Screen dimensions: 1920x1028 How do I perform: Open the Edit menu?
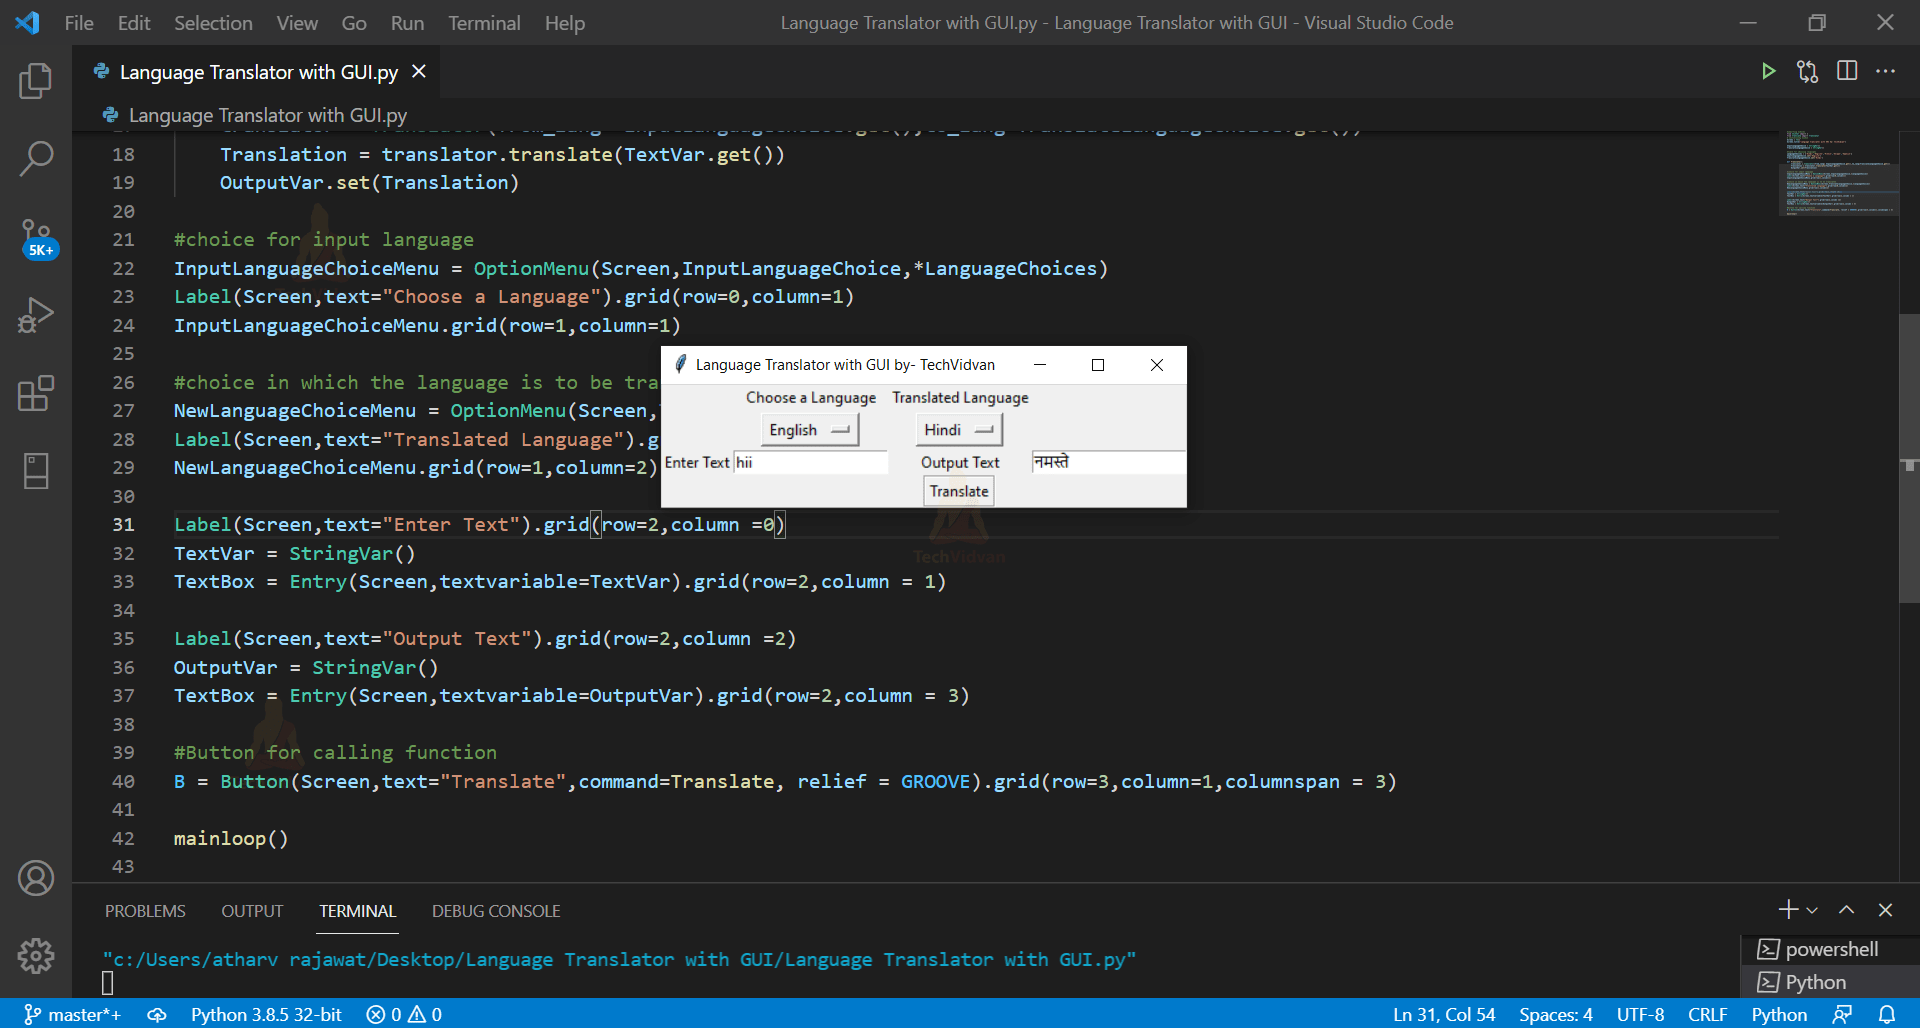[134, 22]
